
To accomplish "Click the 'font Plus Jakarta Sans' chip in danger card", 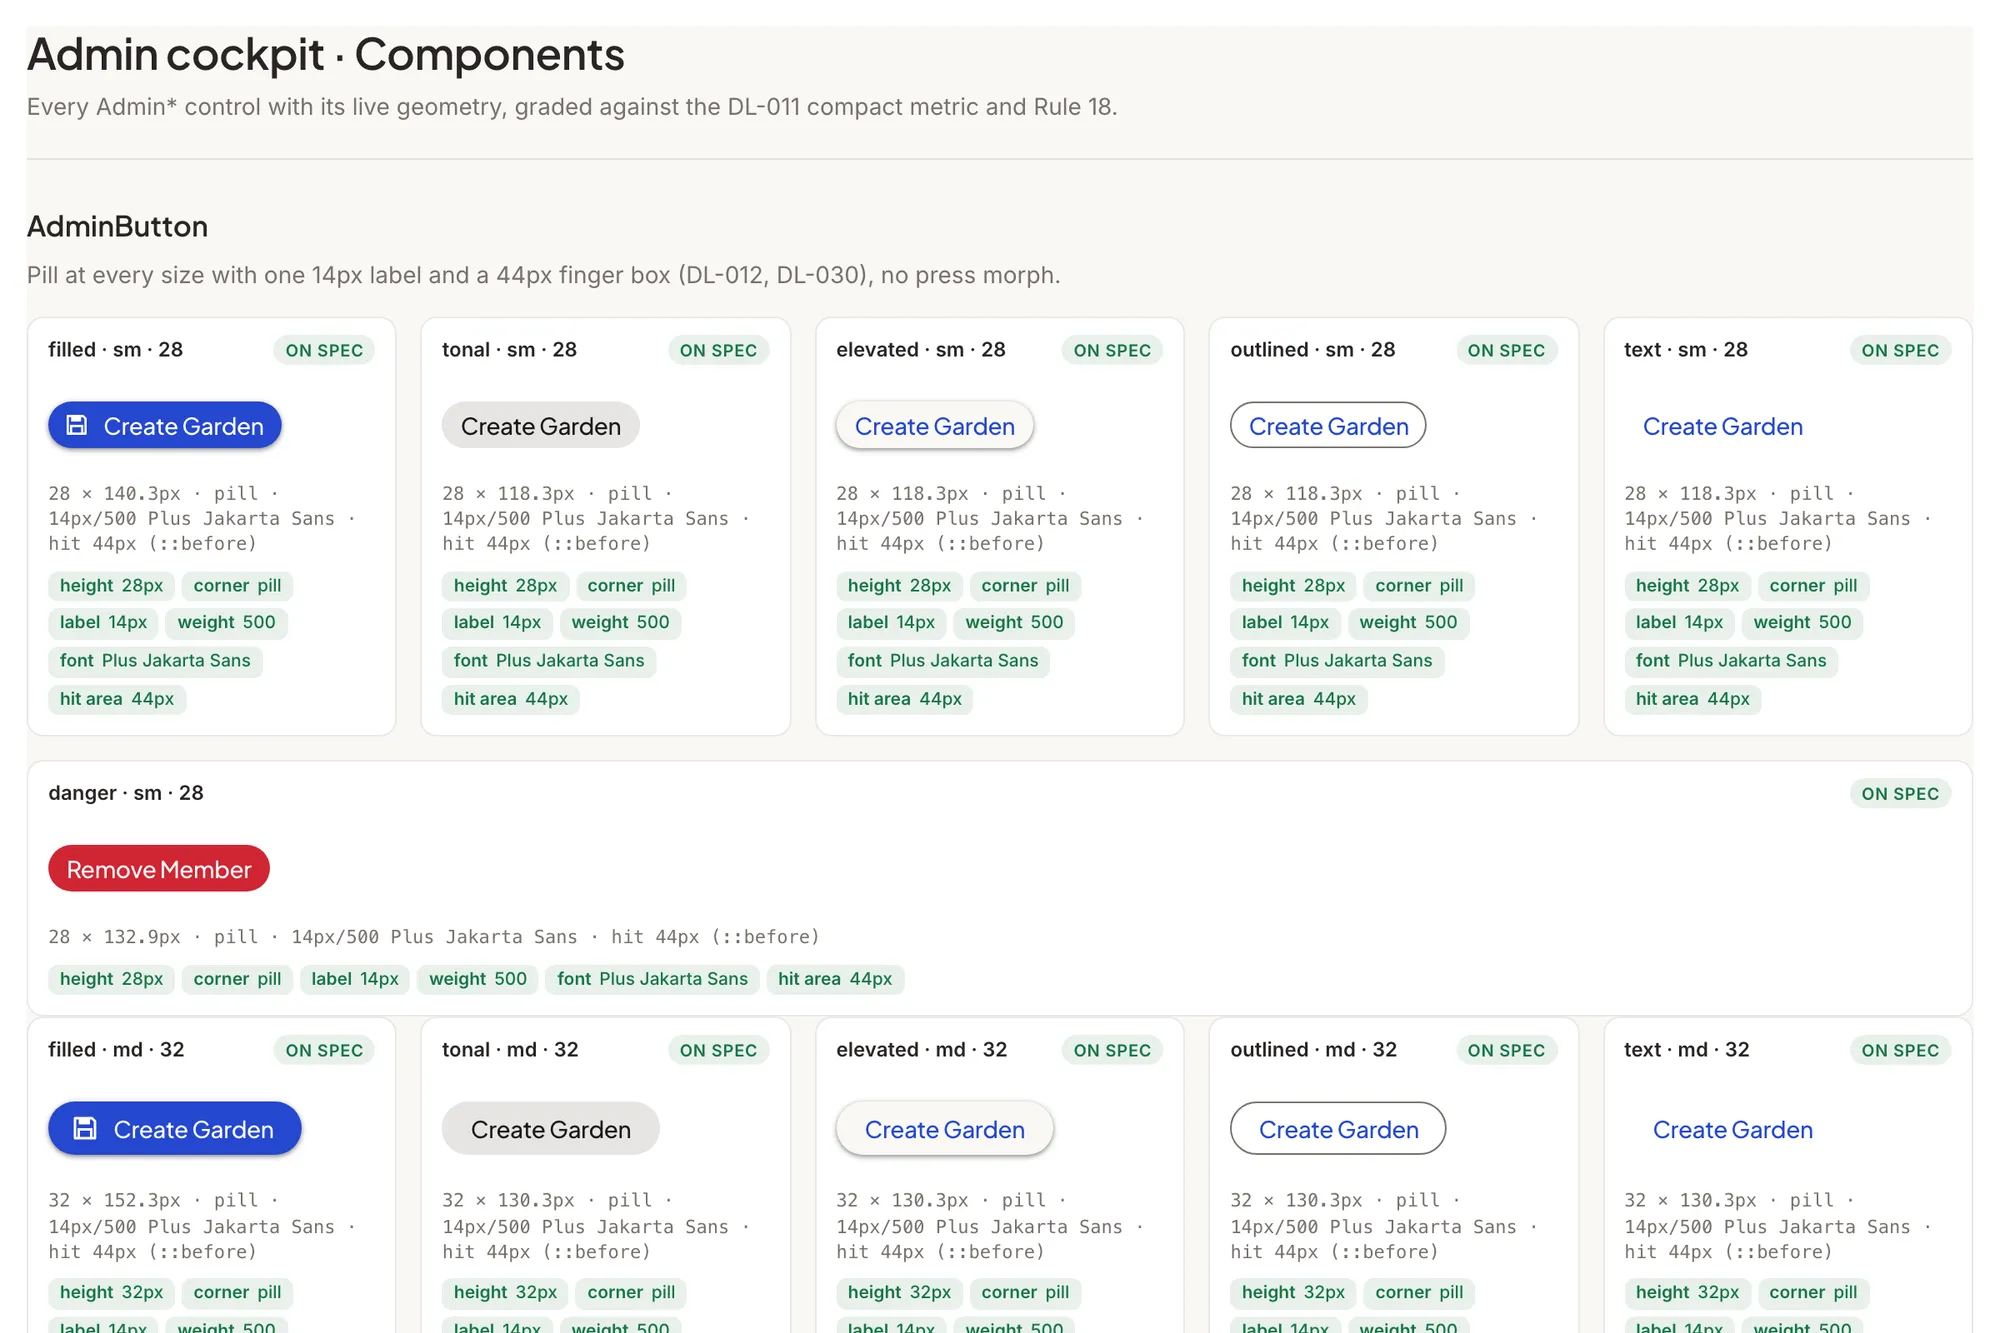I will tap(652, 979).
